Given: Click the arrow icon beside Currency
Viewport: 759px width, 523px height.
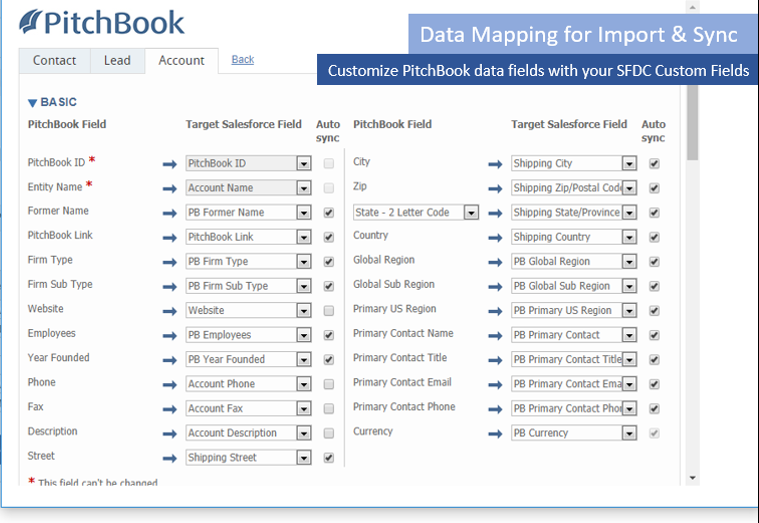Looking at the screenshot, I should point(495,433).
